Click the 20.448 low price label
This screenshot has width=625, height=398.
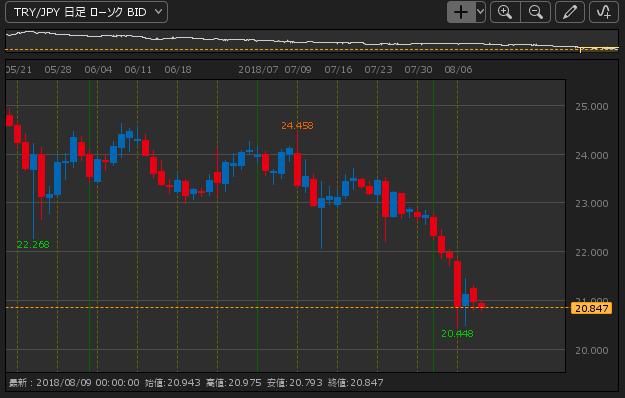coord(457,333)
